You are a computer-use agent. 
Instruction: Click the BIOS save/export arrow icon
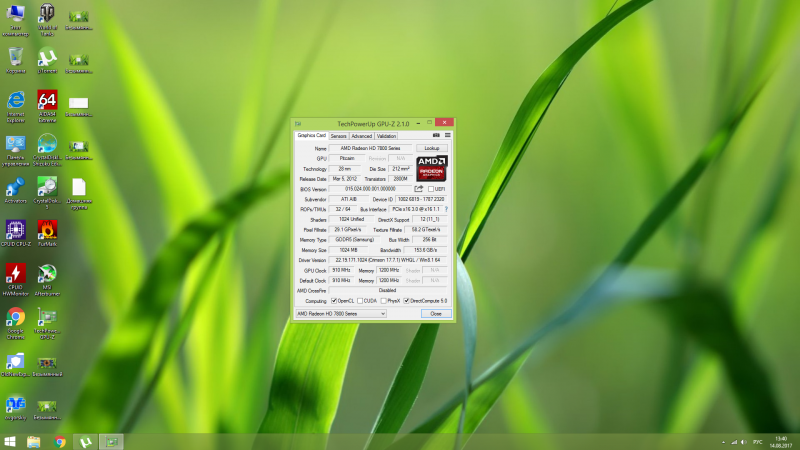(x=419, y=189)
